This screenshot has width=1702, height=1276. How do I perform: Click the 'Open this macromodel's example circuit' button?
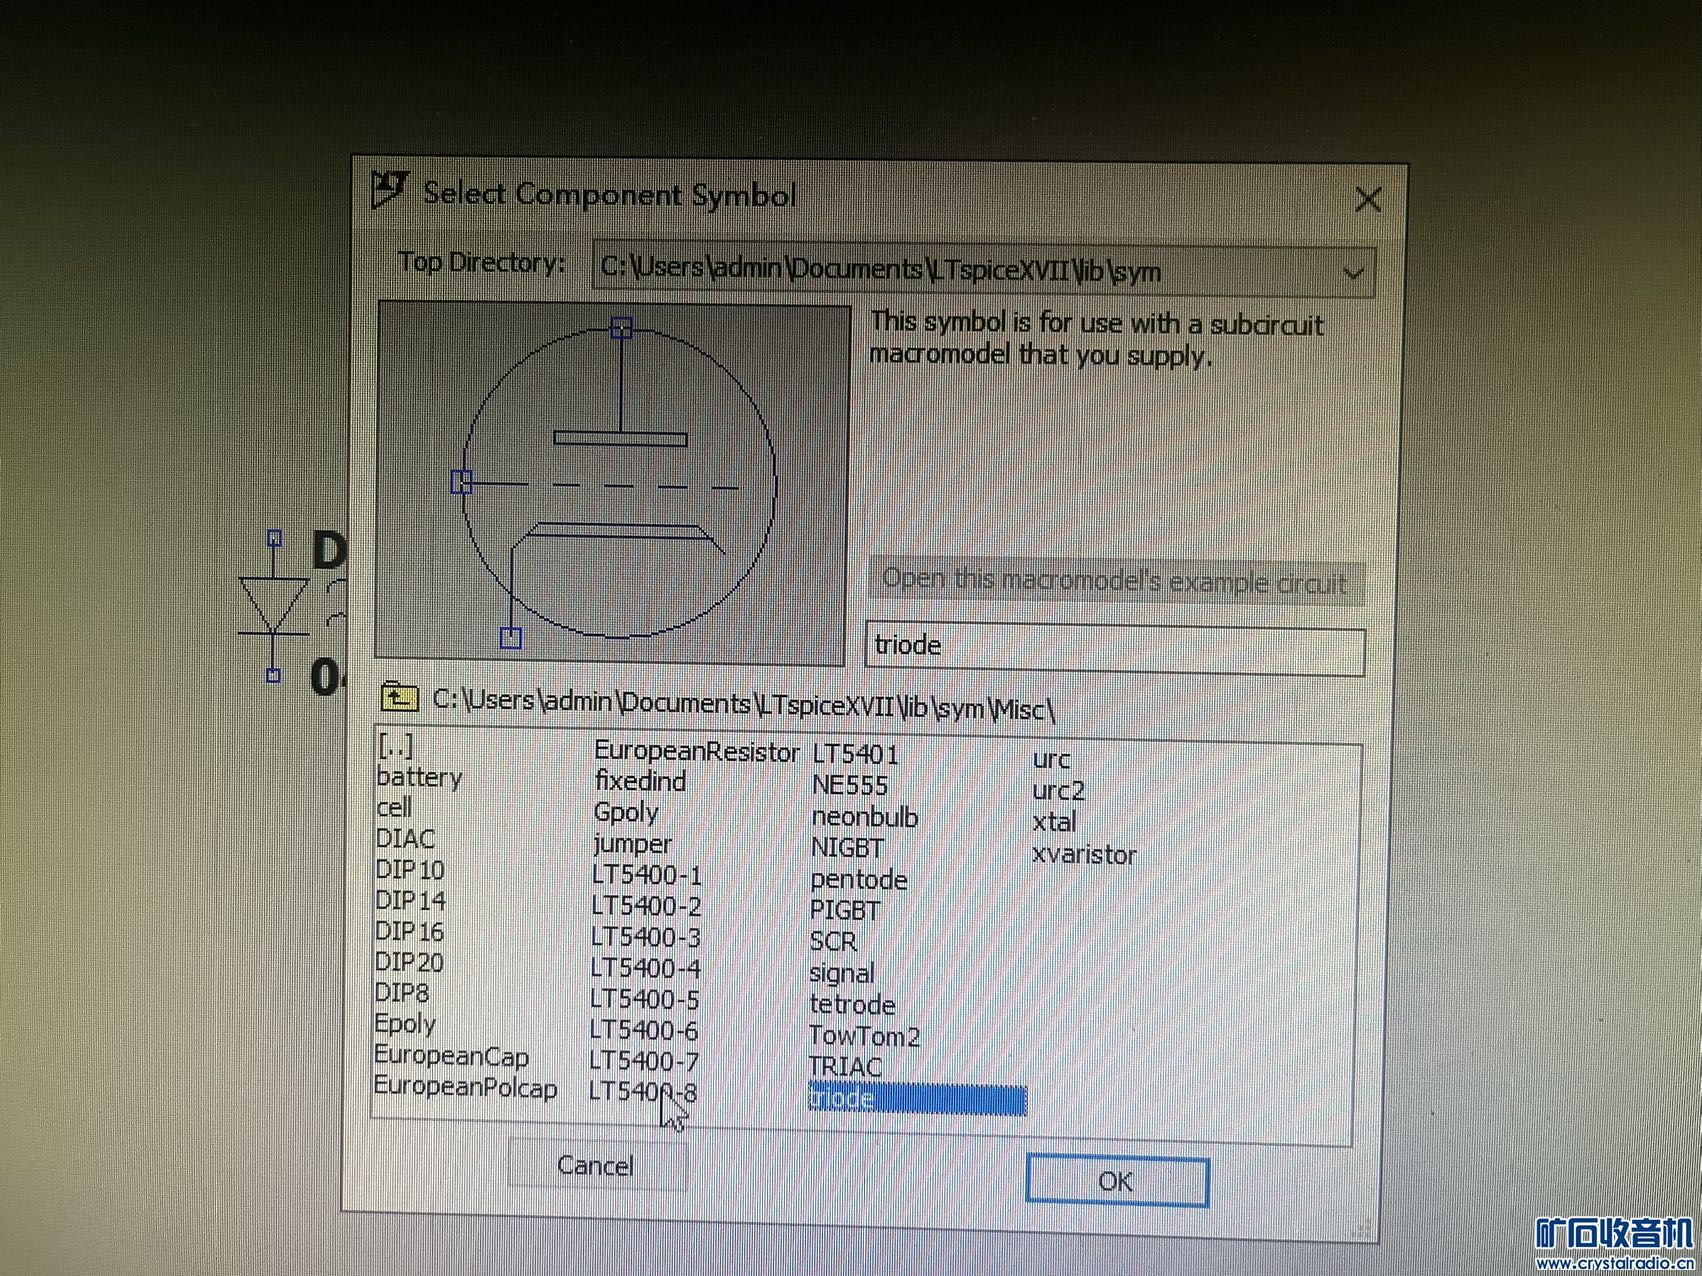(1115, 581)
